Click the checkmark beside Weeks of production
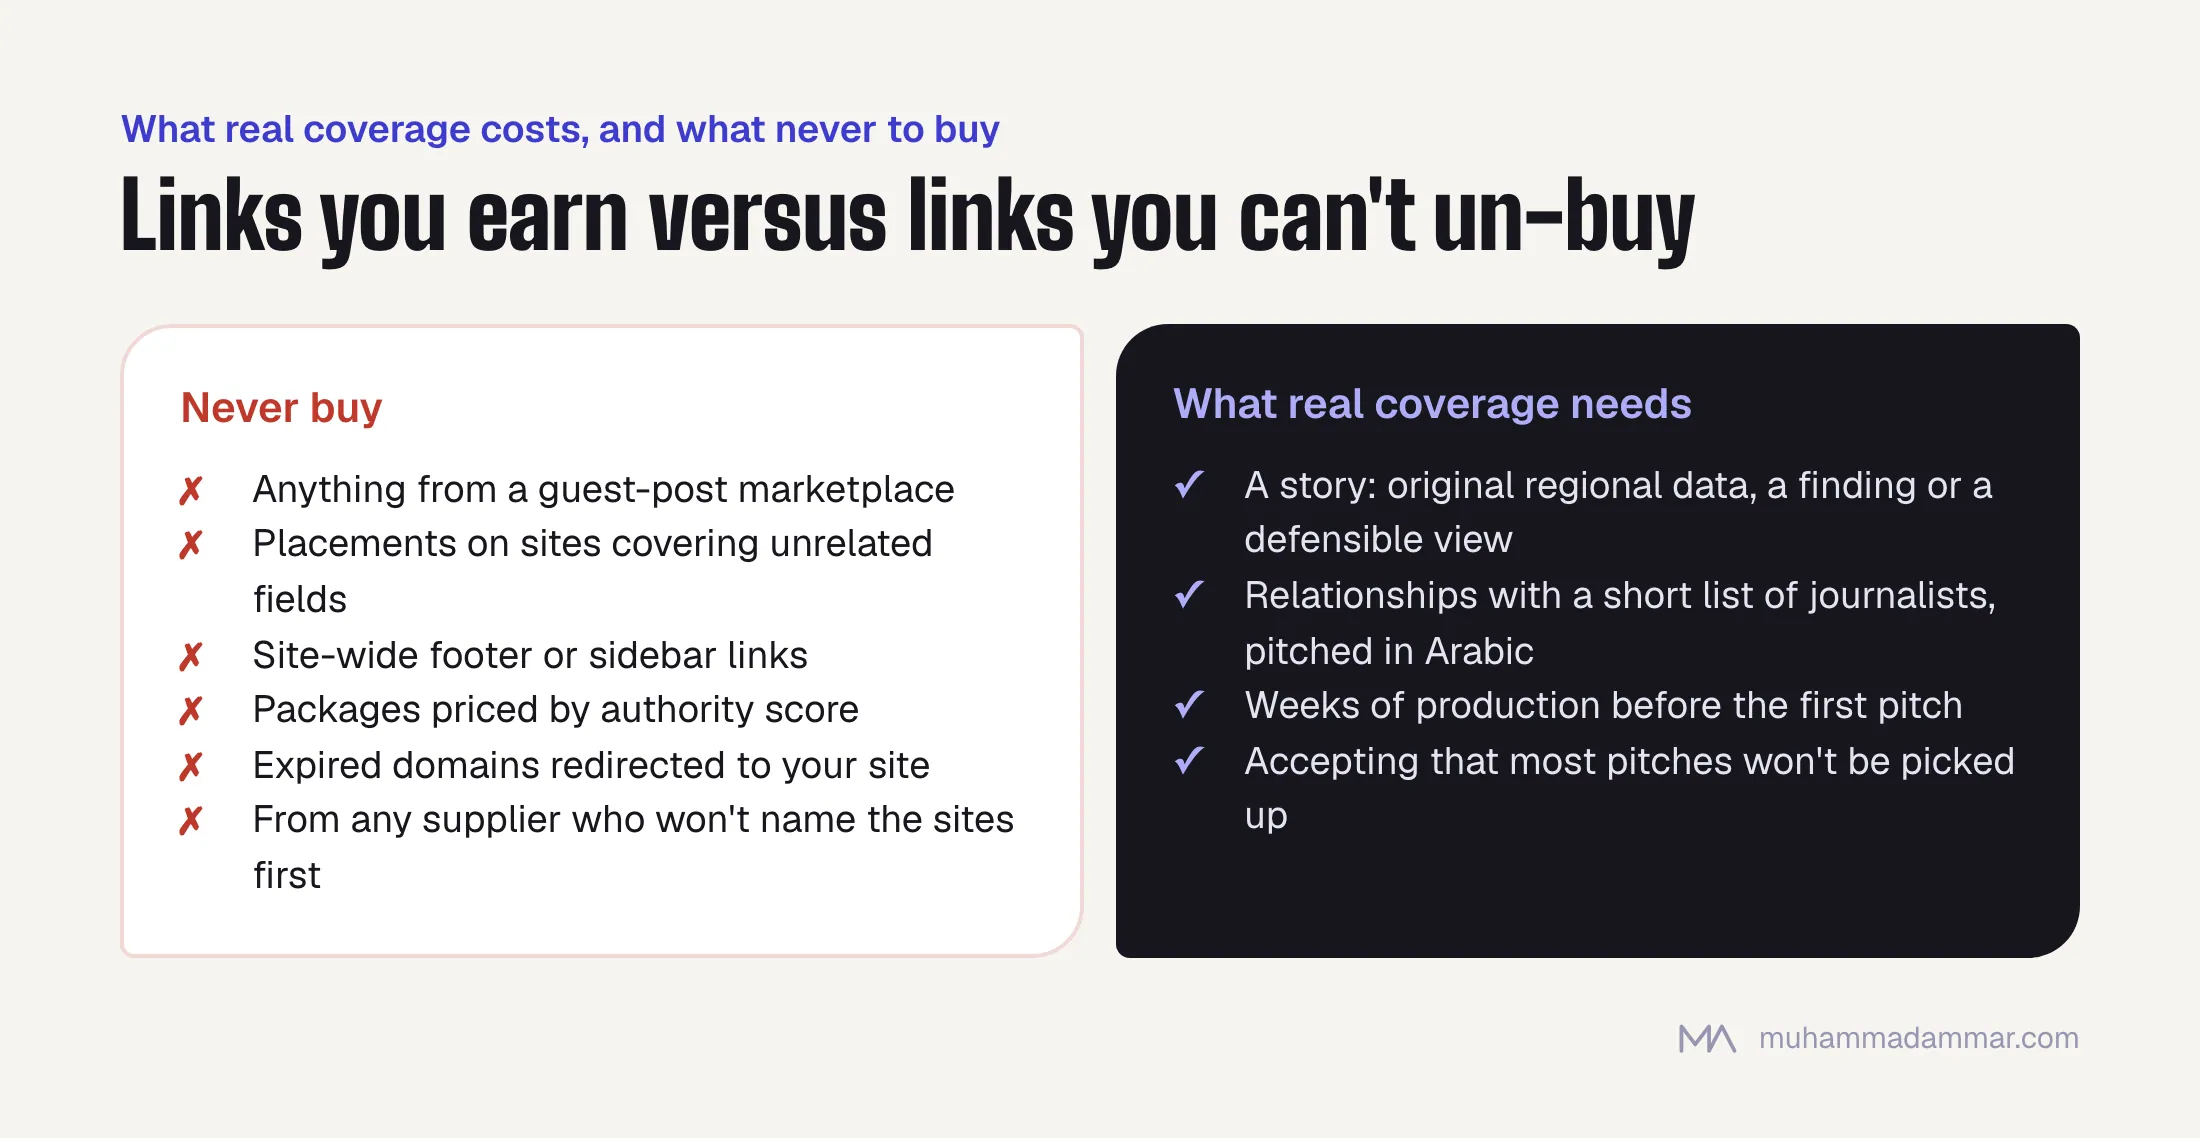This screenshot has width=2200, height=1138. [1189, 705]
